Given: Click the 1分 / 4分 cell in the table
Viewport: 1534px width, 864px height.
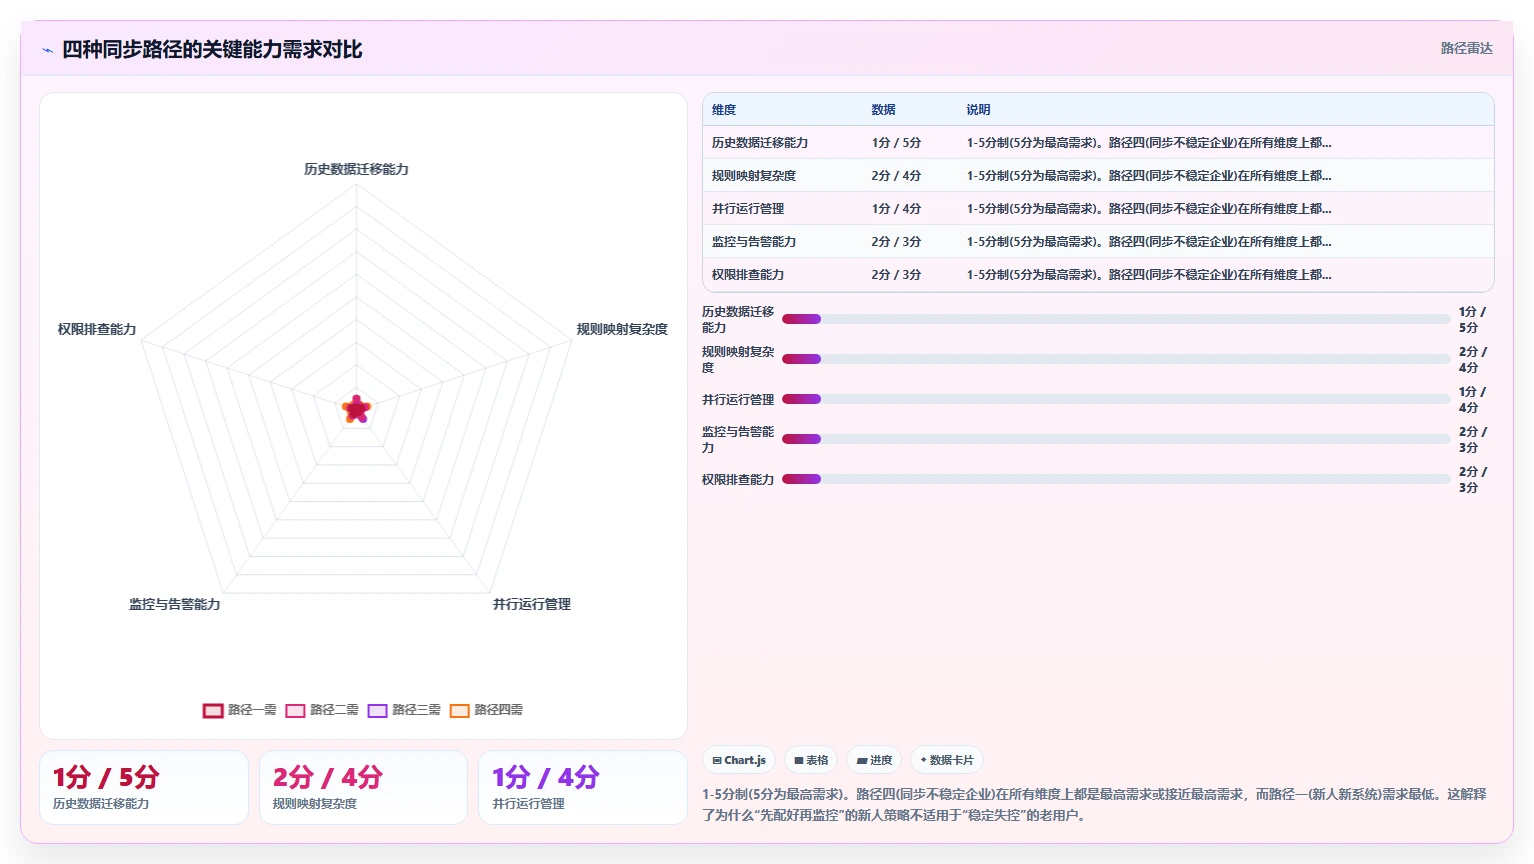Looking at the screenshot, I should (896, 209).
